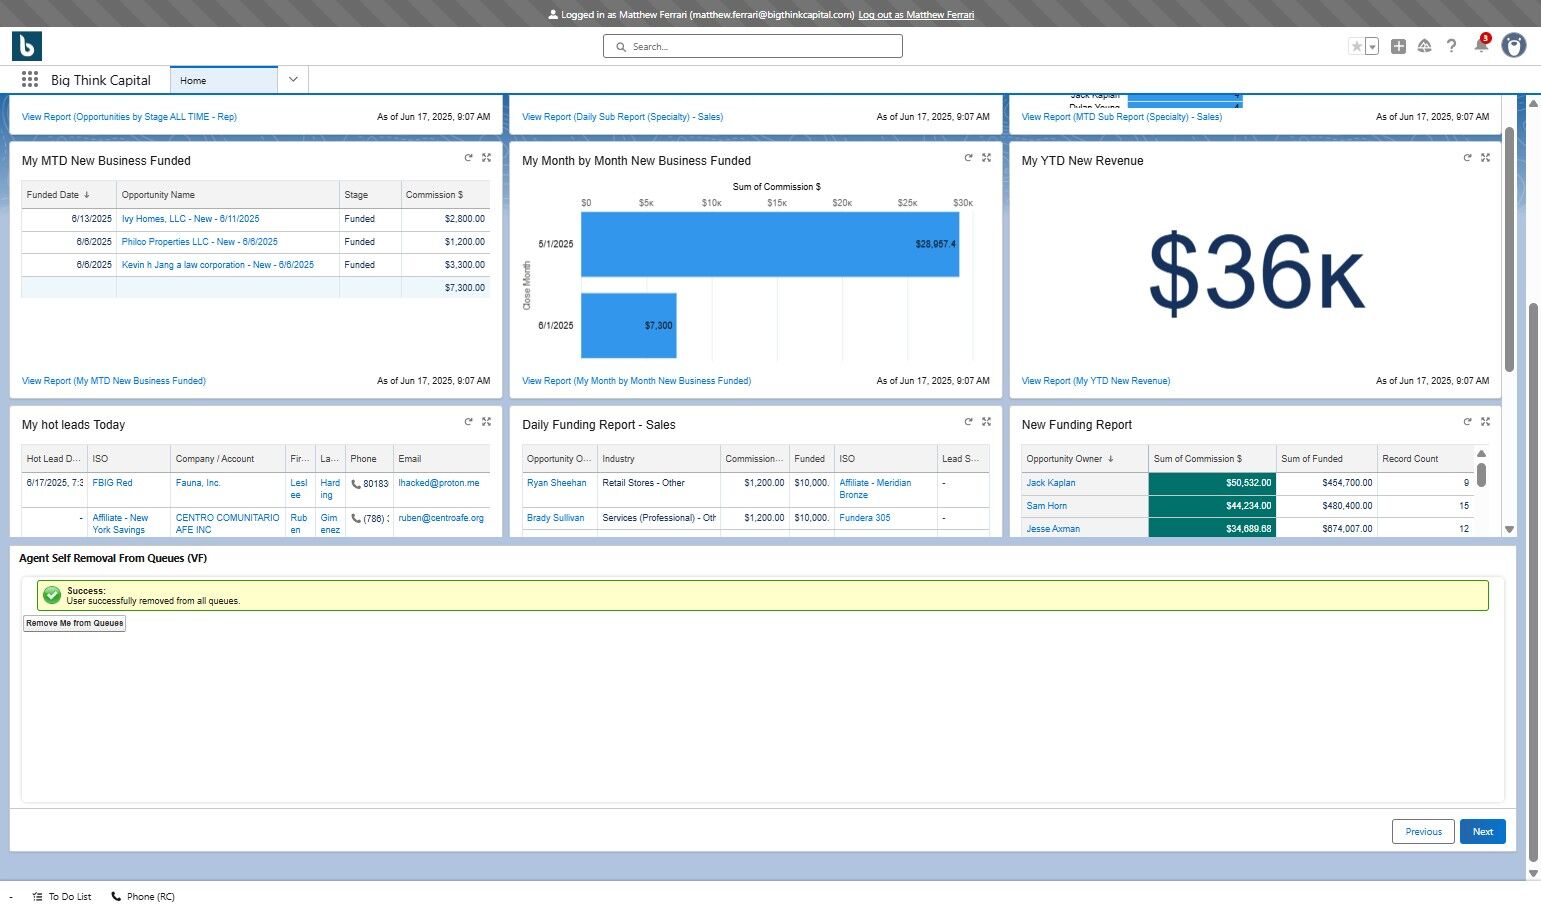
Task: Expand the New Funding Report widget
Action: [x=1485, y=422]
